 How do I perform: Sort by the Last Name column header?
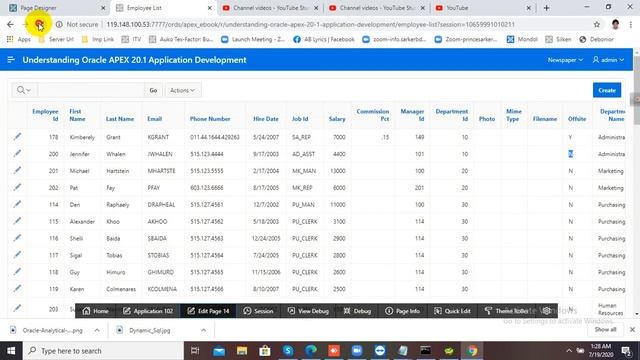pos(120,119)
